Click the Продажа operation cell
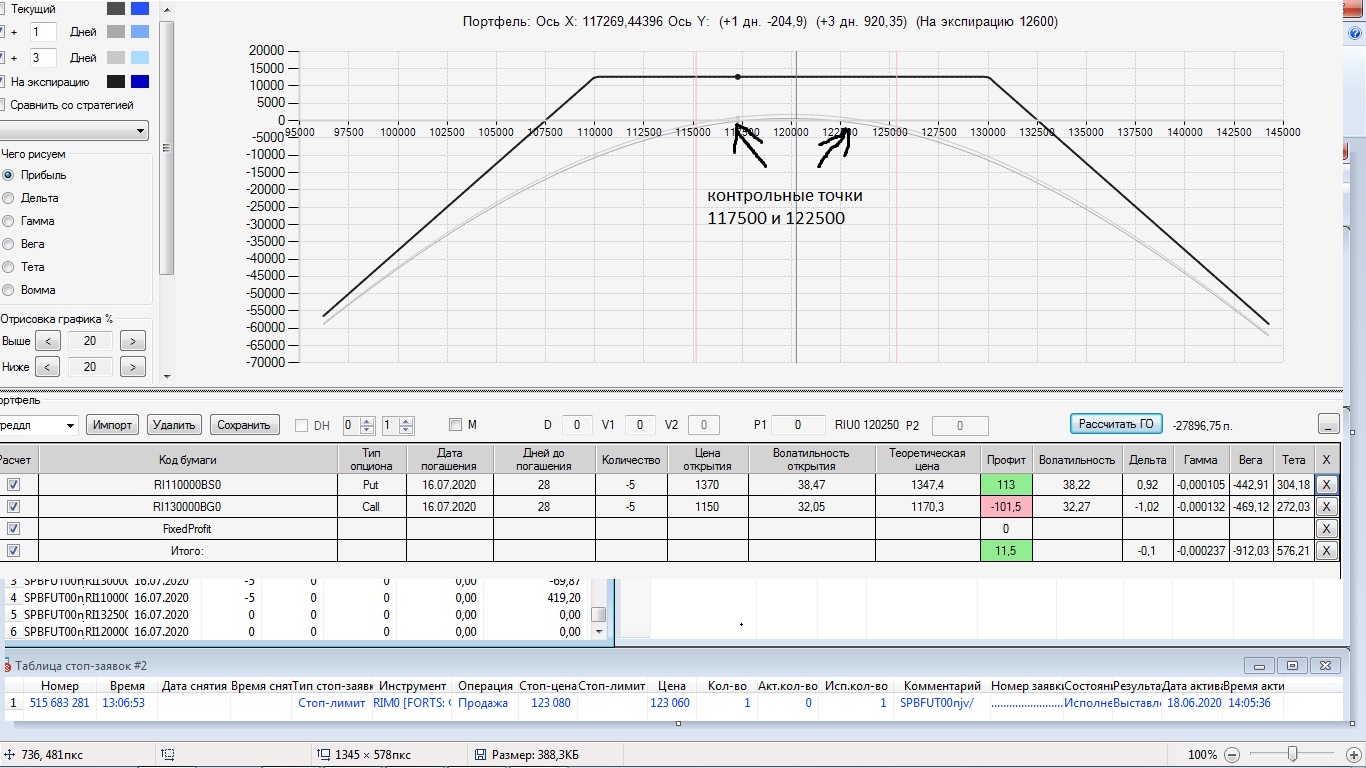Image resolution: width=1366 pixels, height=768 pixels. click(483, 703)
